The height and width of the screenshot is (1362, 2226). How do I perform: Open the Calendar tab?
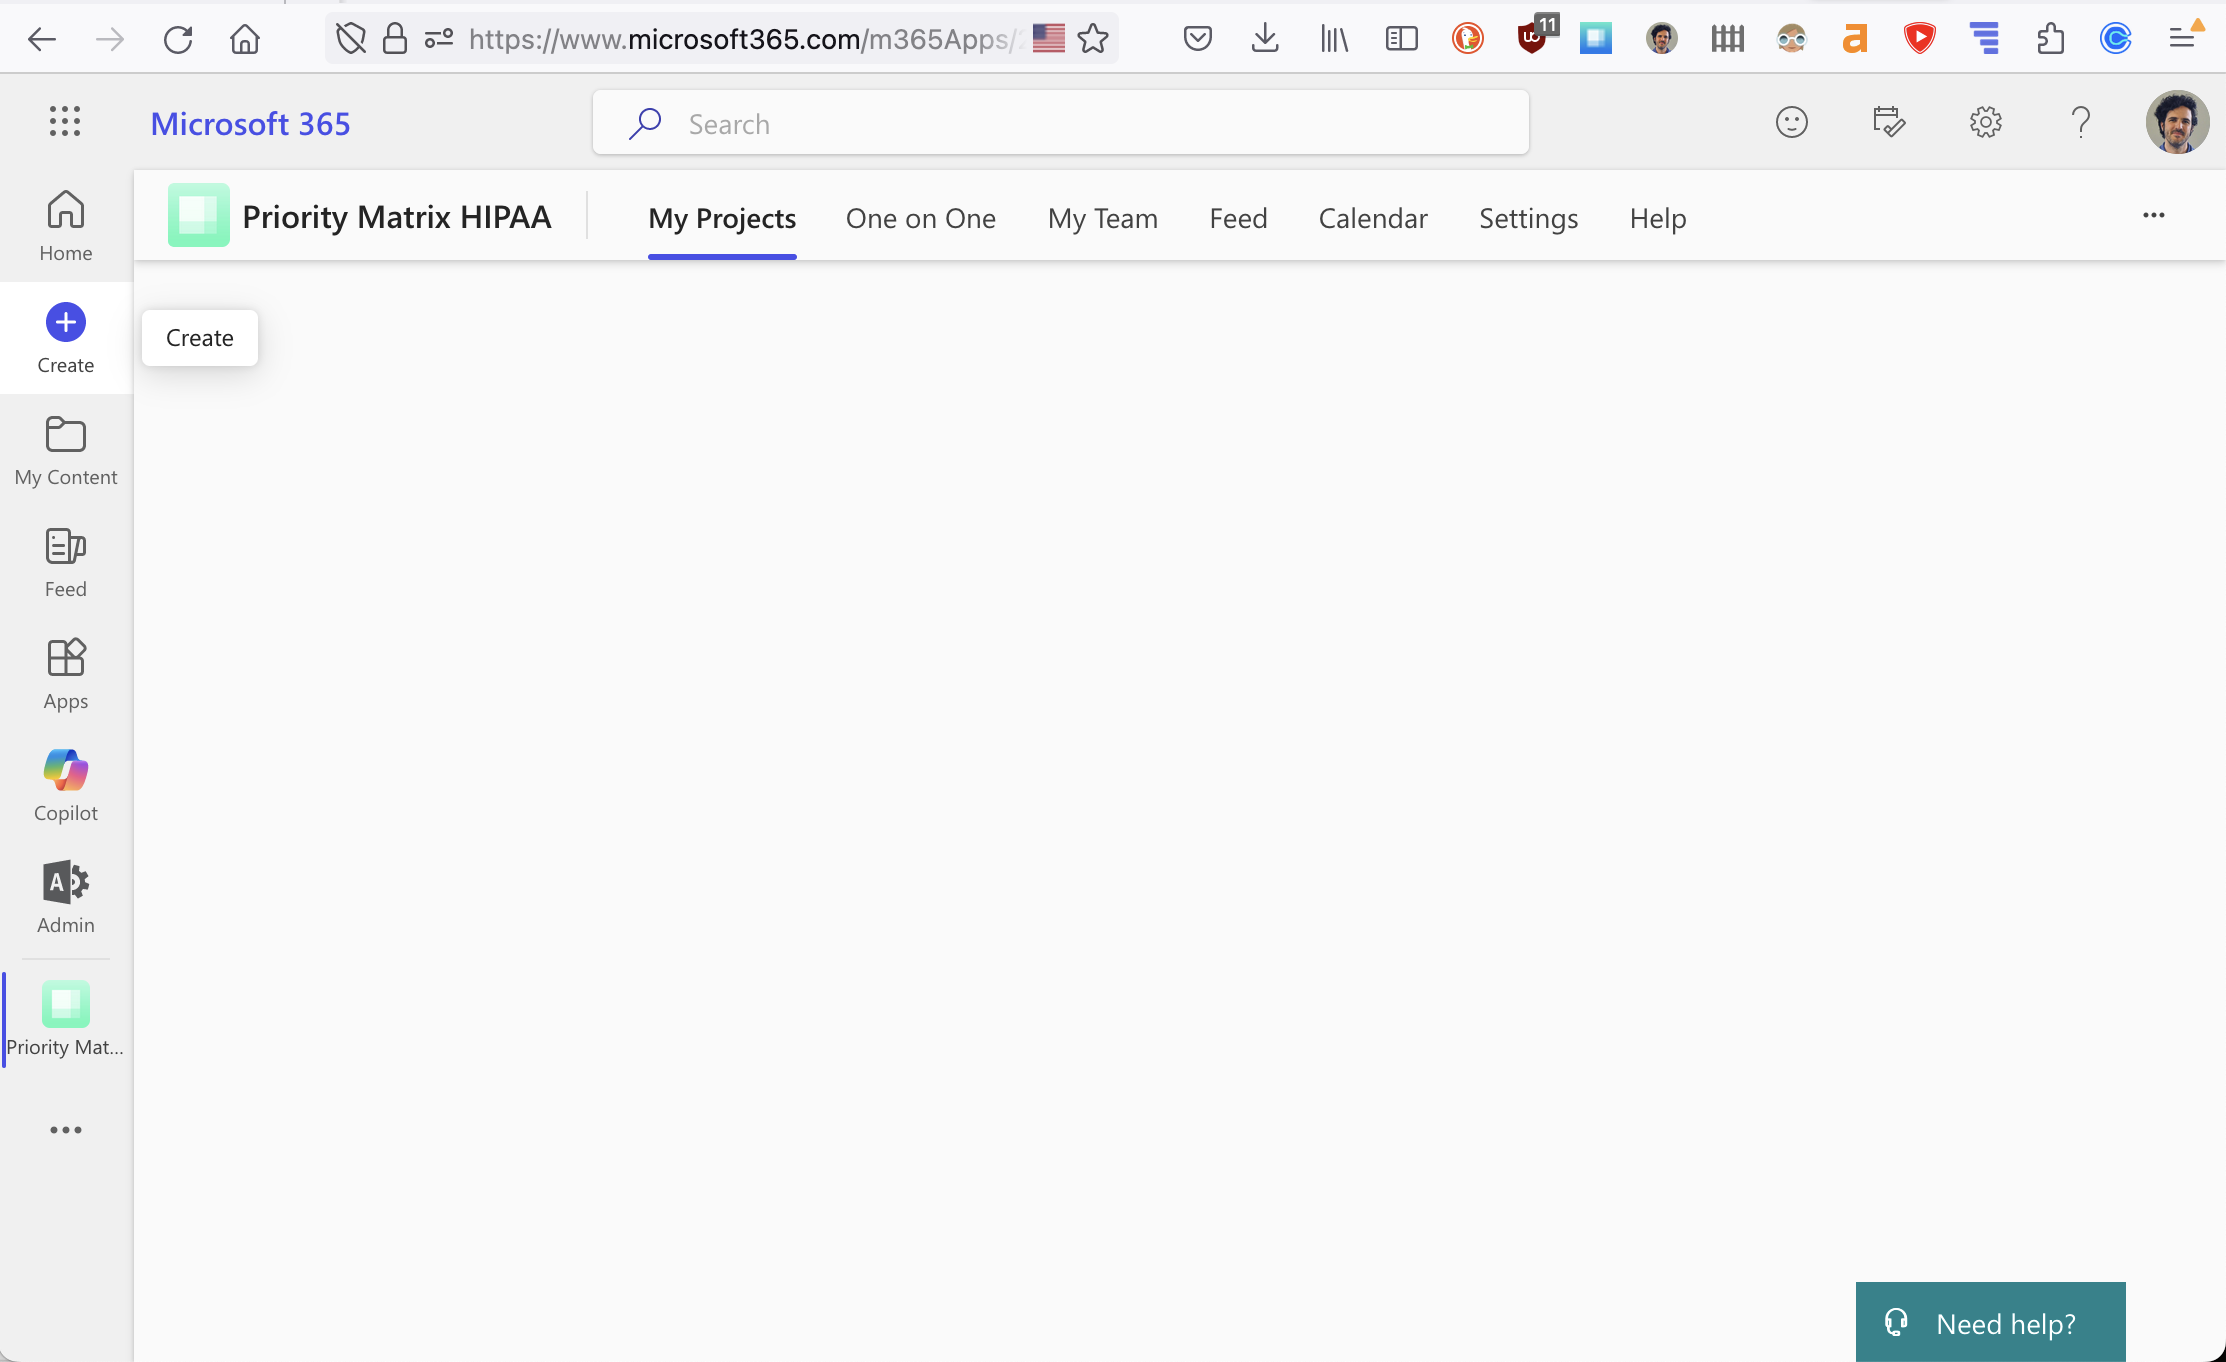click(x=1372, y=218)
